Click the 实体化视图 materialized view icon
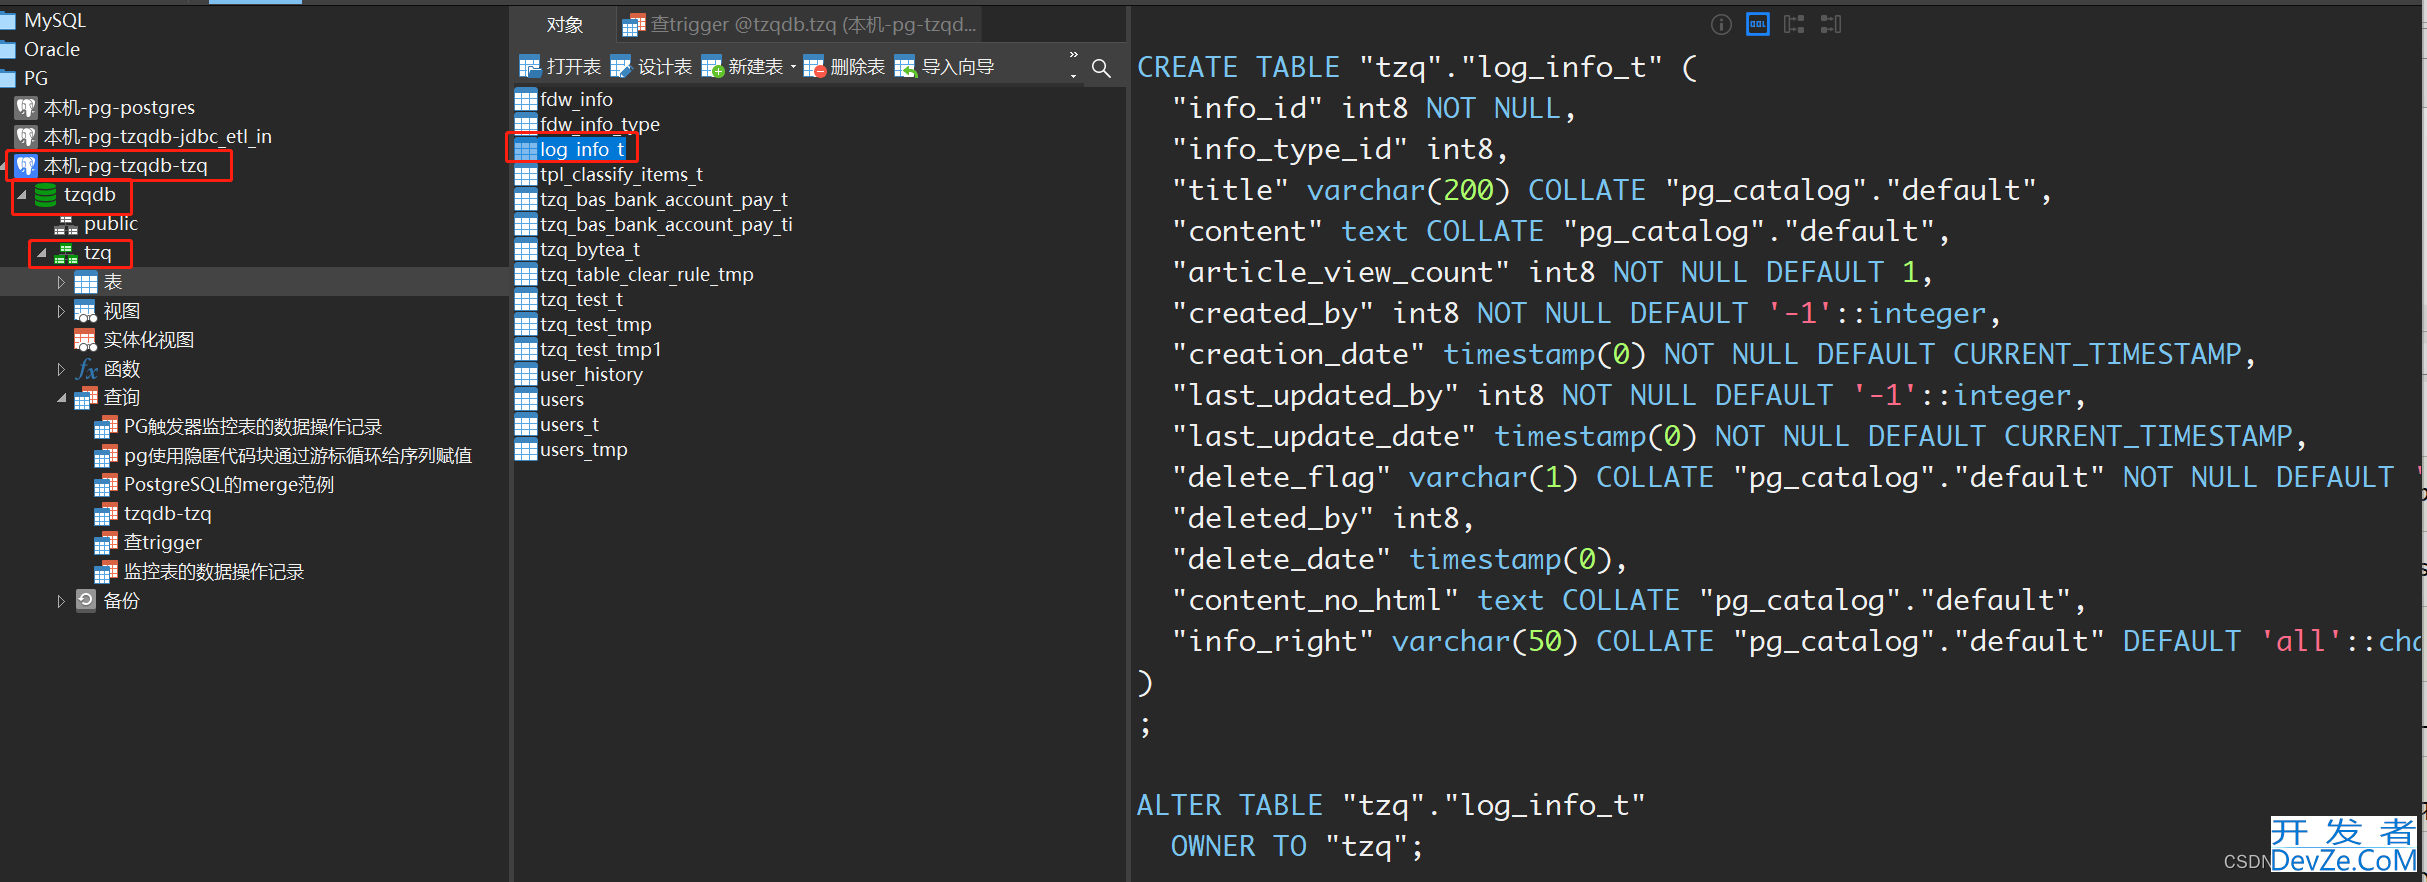The image size is (2427, 882). 86,341
